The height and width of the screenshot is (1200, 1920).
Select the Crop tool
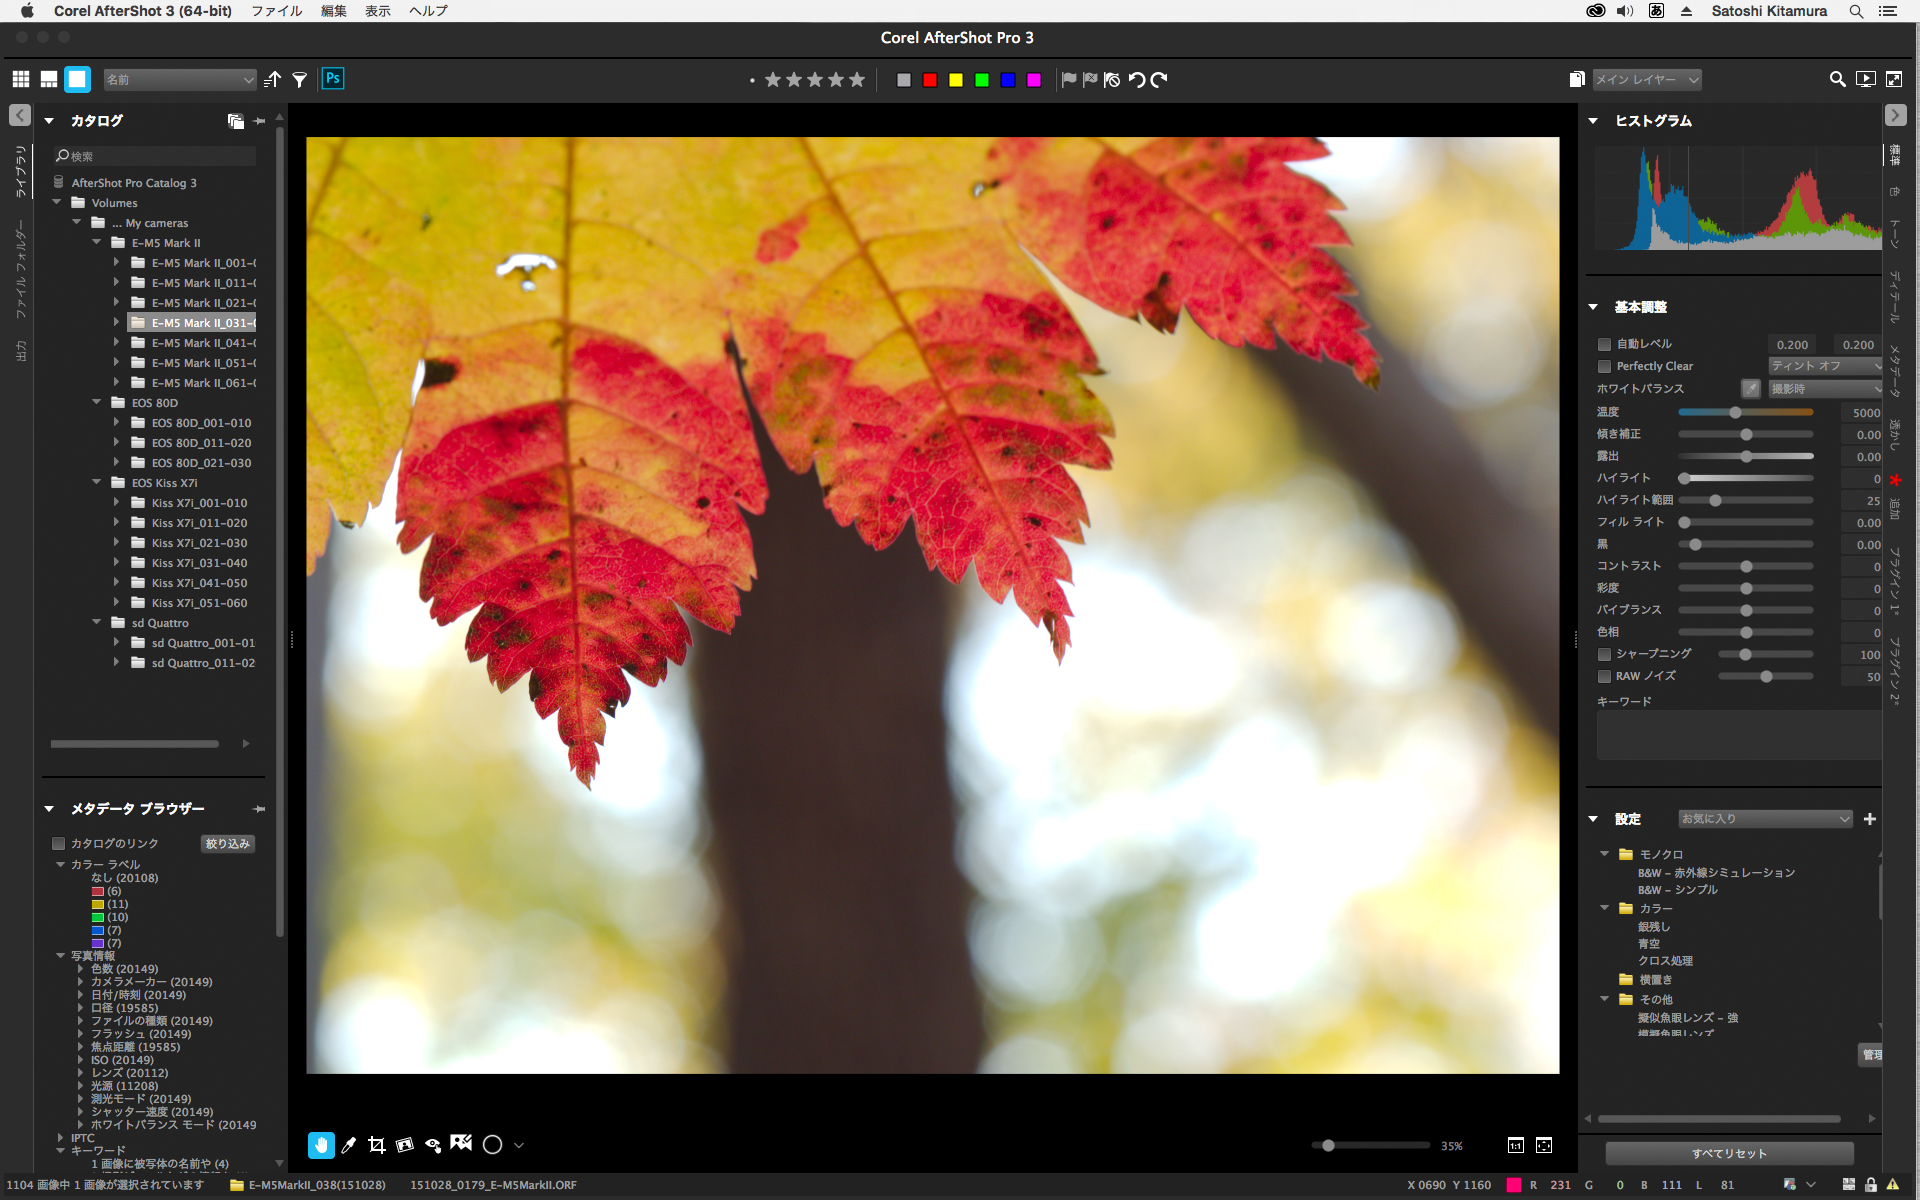coord(377,1145)
